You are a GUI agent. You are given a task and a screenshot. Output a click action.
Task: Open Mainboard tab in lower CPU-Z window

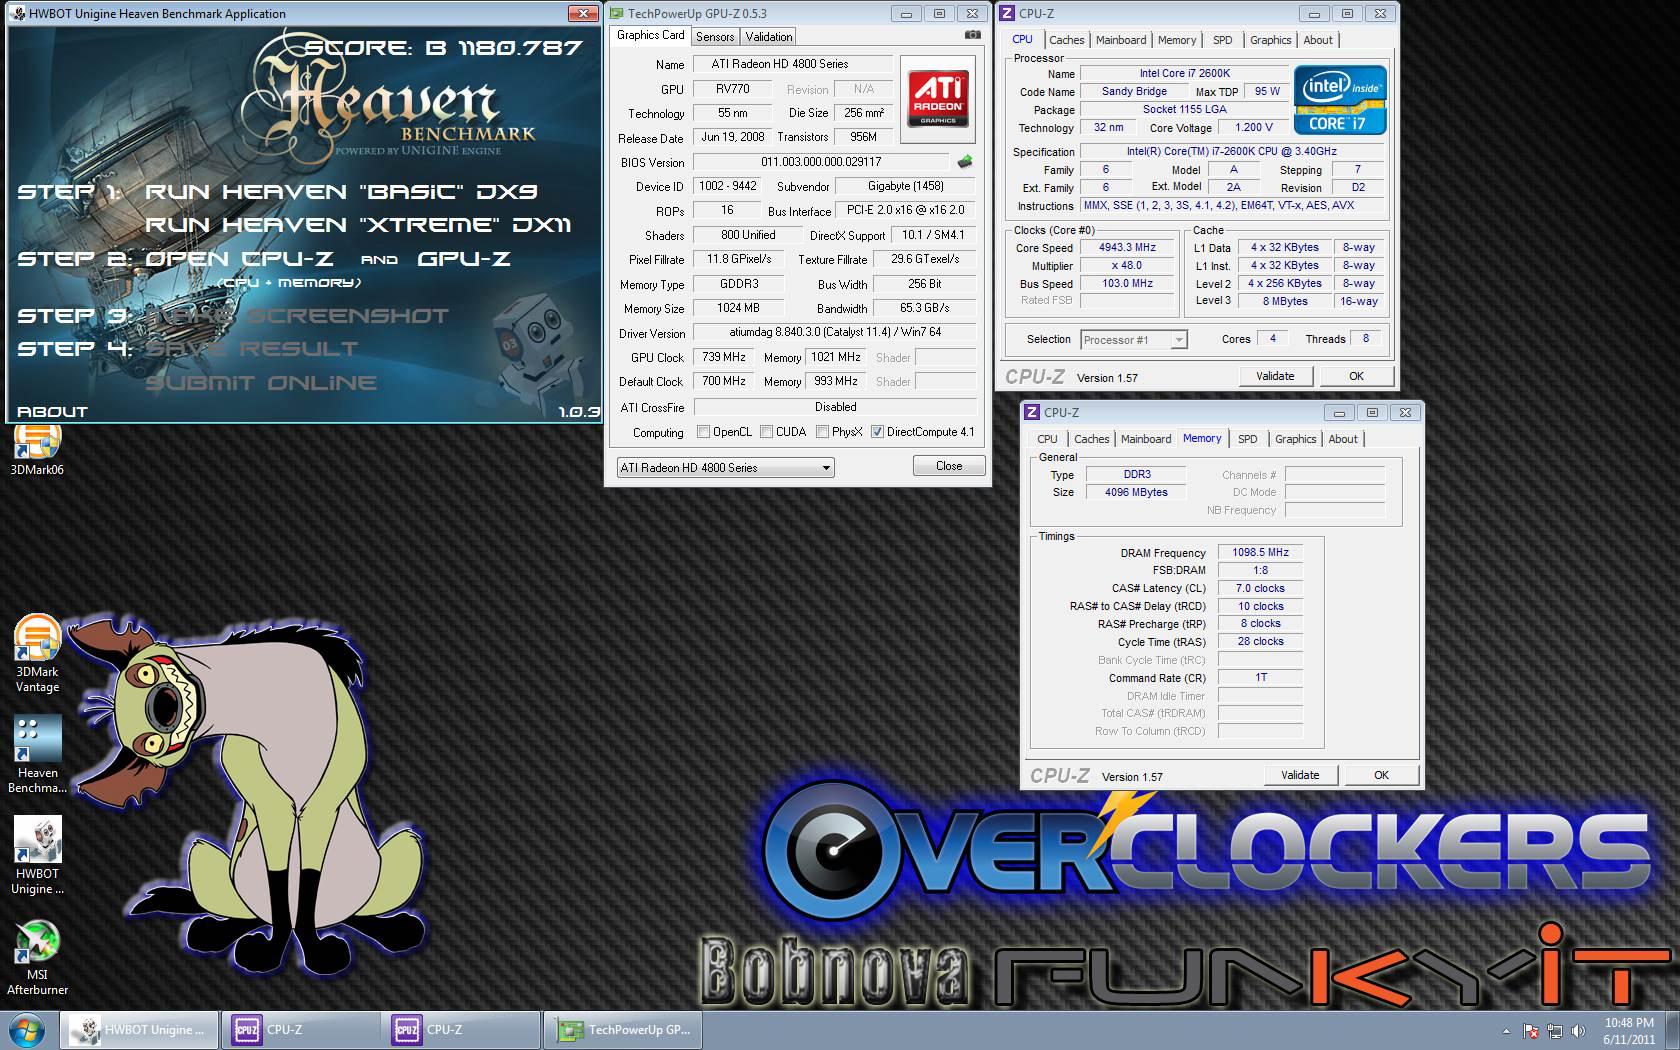[1146, 439]
